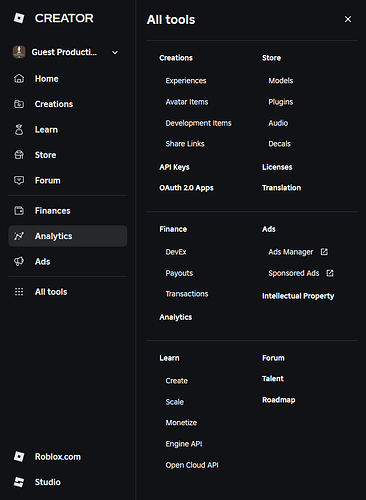Image resolution: width=366 pixels, height=500 pixels.
Task: Click the Finances wallet icon
Action: [19, 211]
